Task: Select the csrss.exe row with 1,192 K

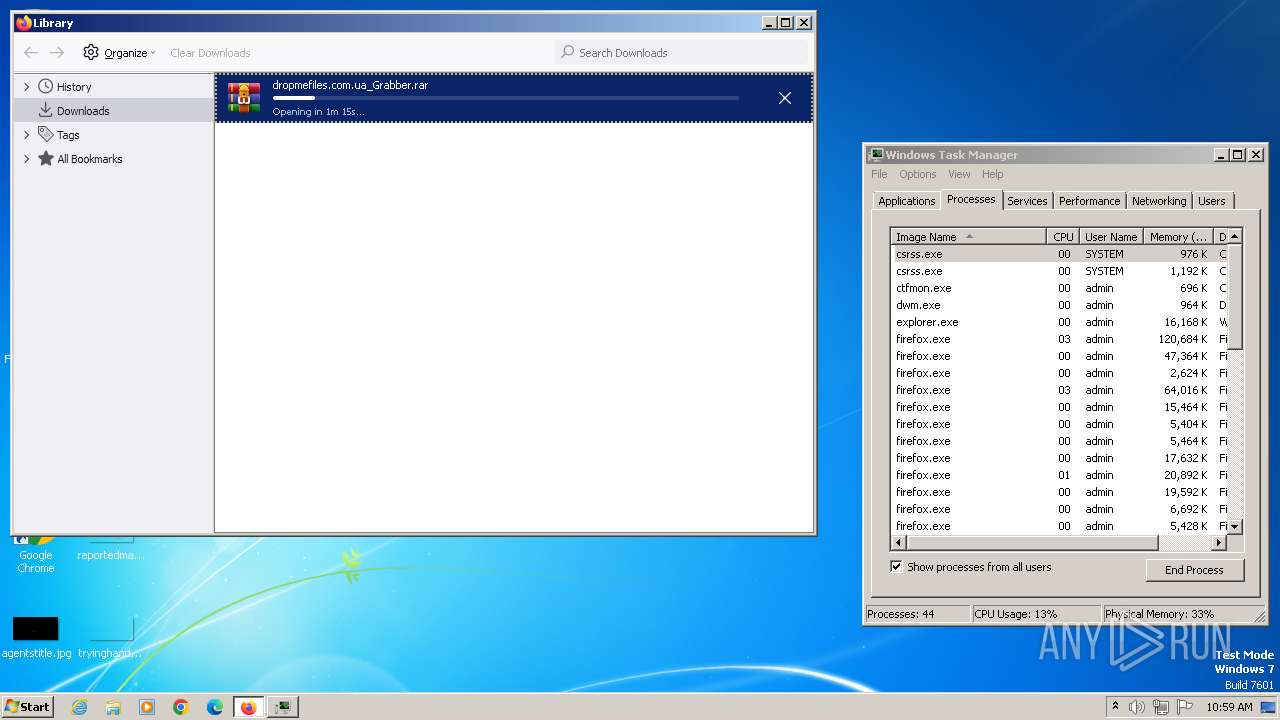Action: click(1059, 271)
